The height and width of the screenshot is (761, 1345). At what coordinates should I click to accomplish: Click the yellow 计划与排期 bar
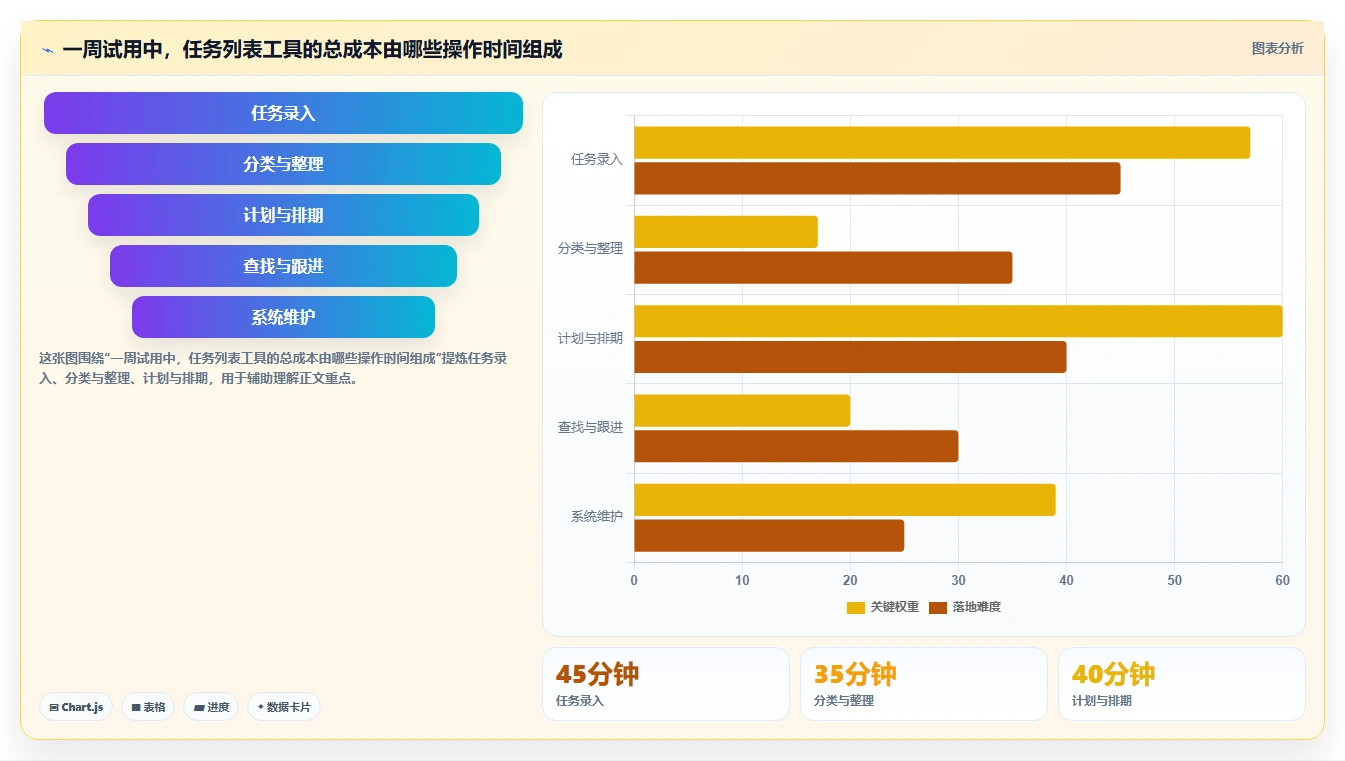point(958,321)
